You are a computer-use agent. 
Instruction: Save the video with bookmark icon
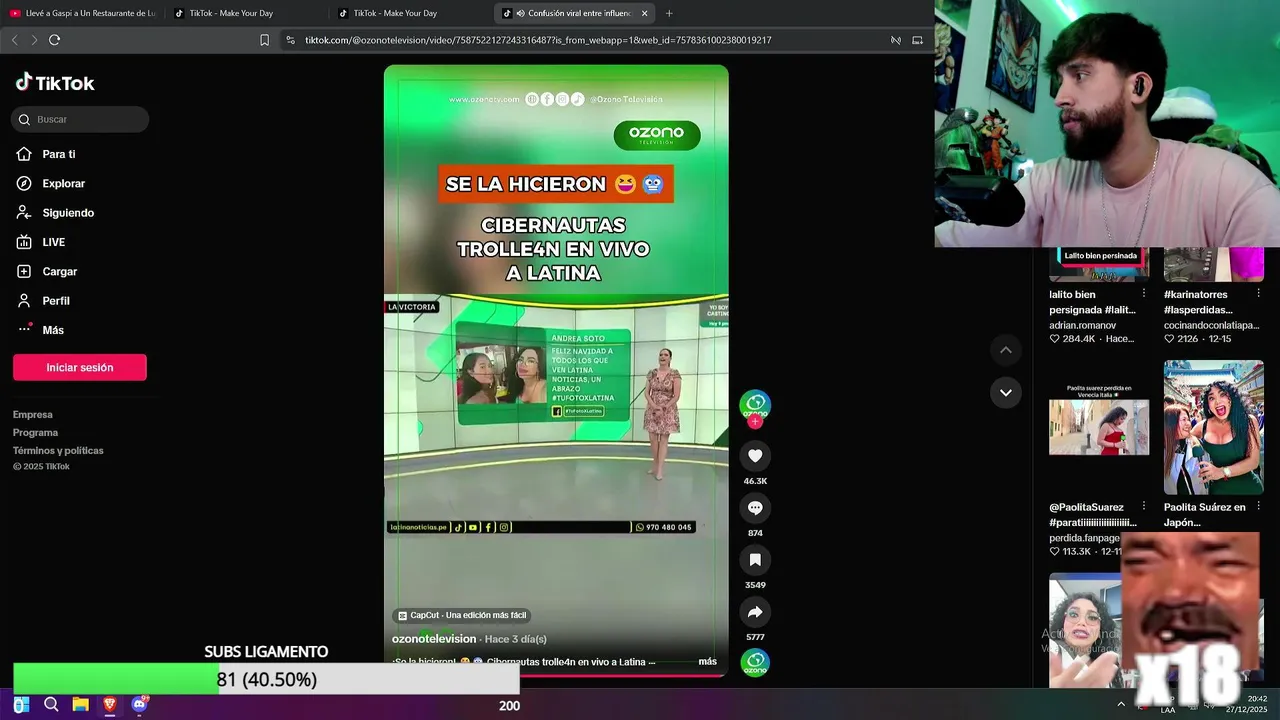tap(755, 560)
